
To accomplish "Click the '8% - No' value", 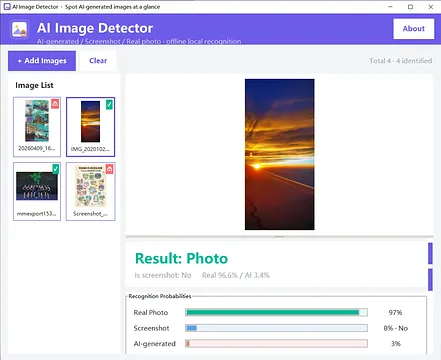I will tap(396, 328).
